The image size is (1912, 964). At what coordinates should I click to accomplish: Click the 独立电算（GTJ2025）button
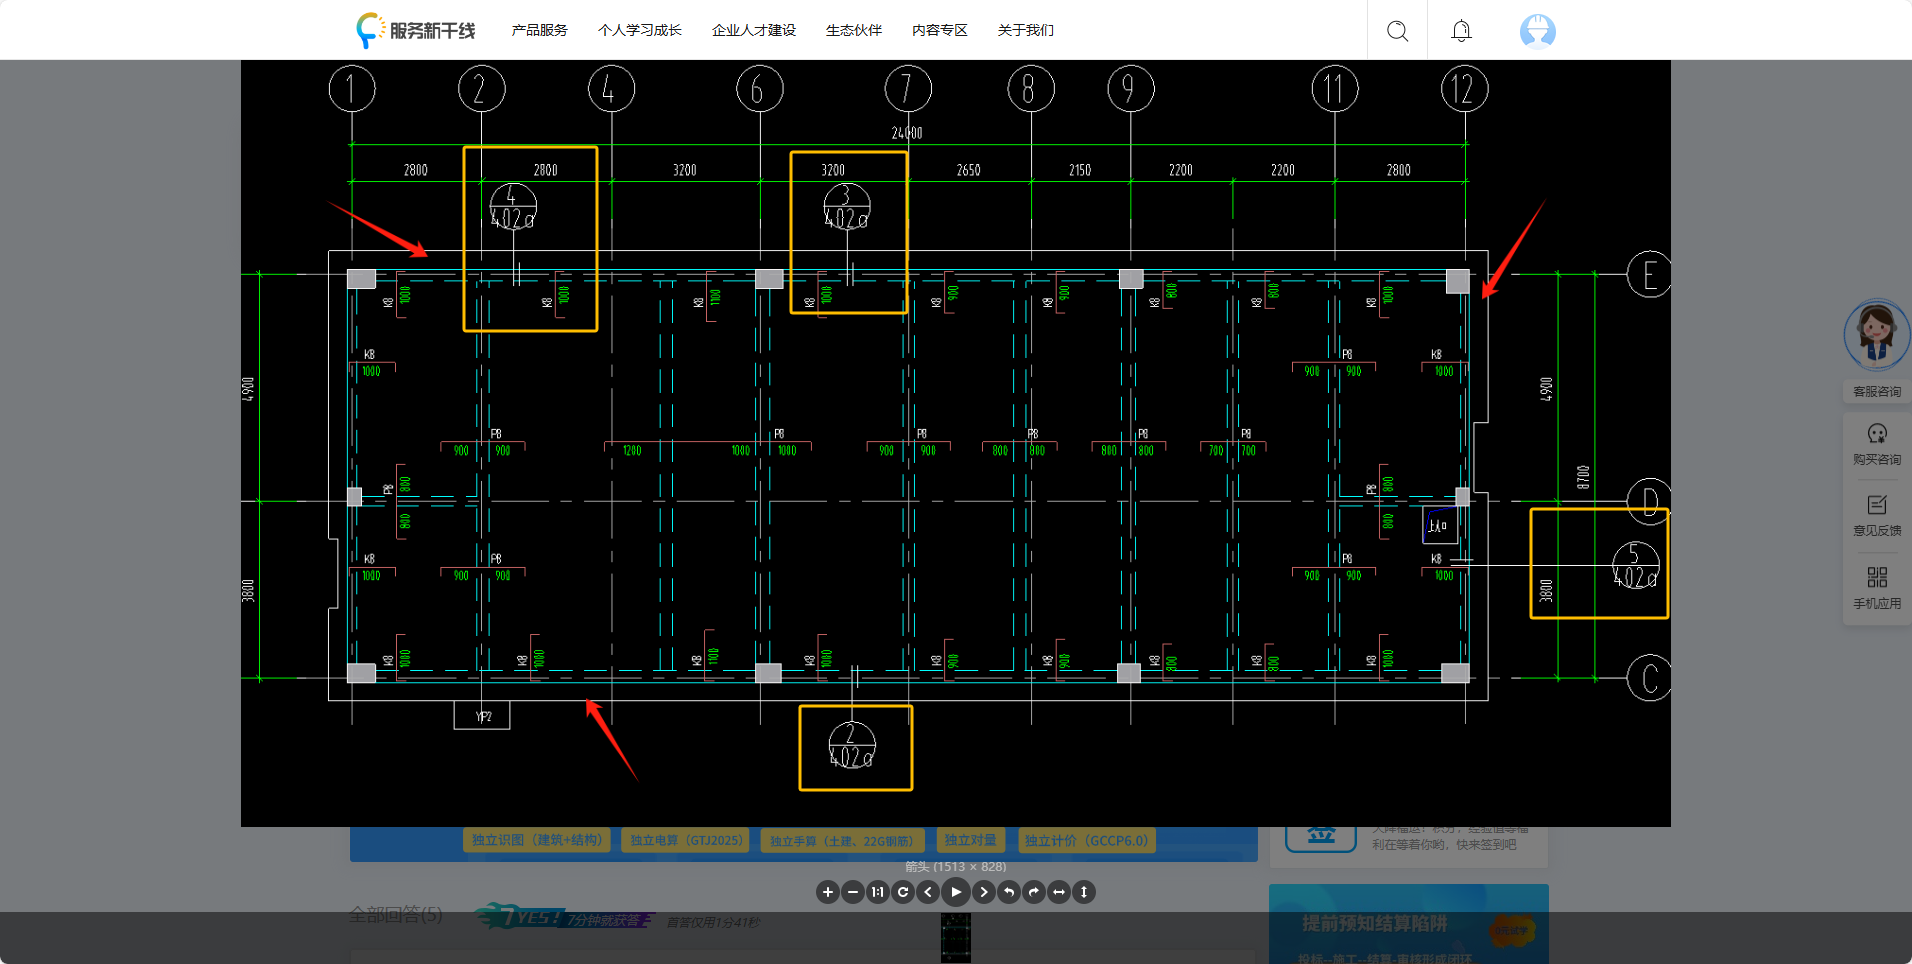[686, 840]
